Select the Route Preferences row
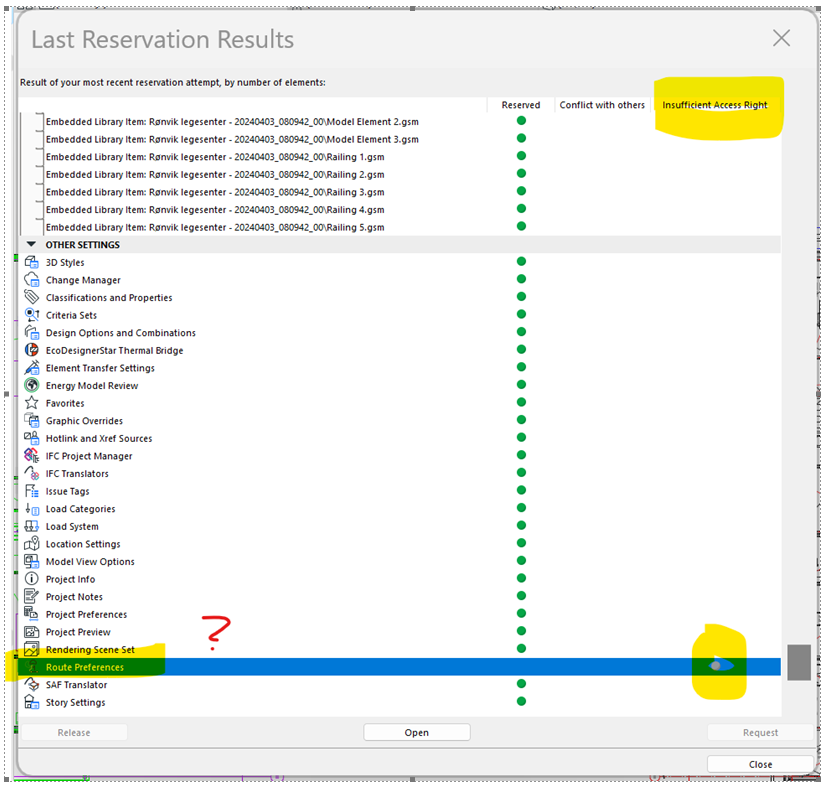The width and height of the screenshot is (831, 788). [85, 667]
